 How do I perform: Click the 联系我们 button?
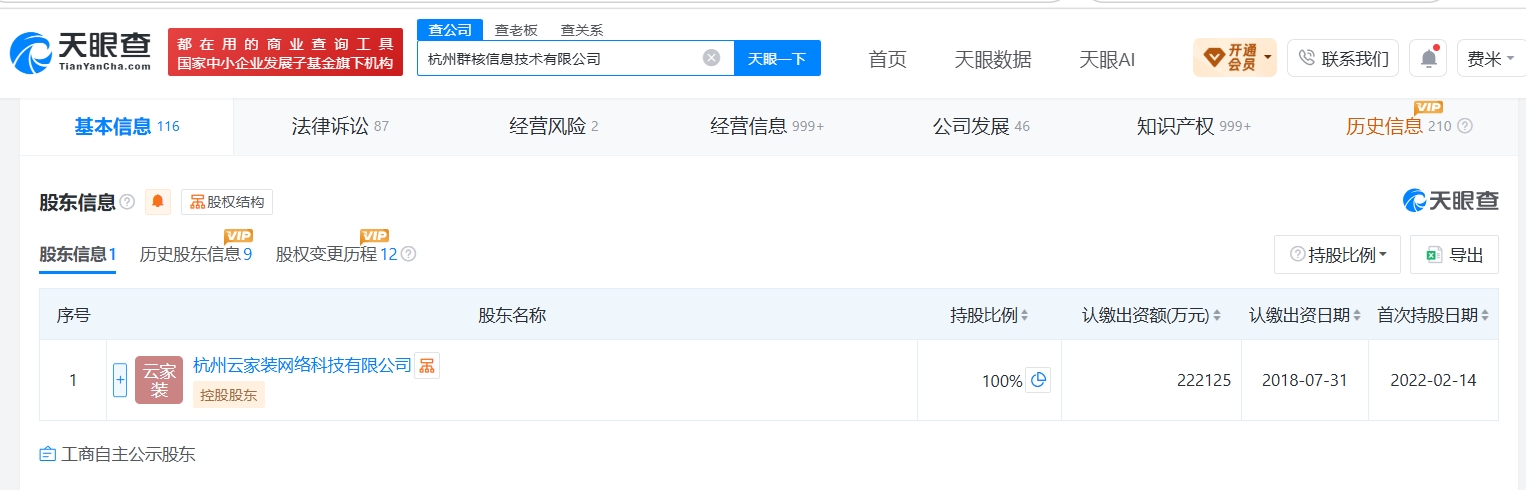pyautogui.click(x=1343, y=58)
